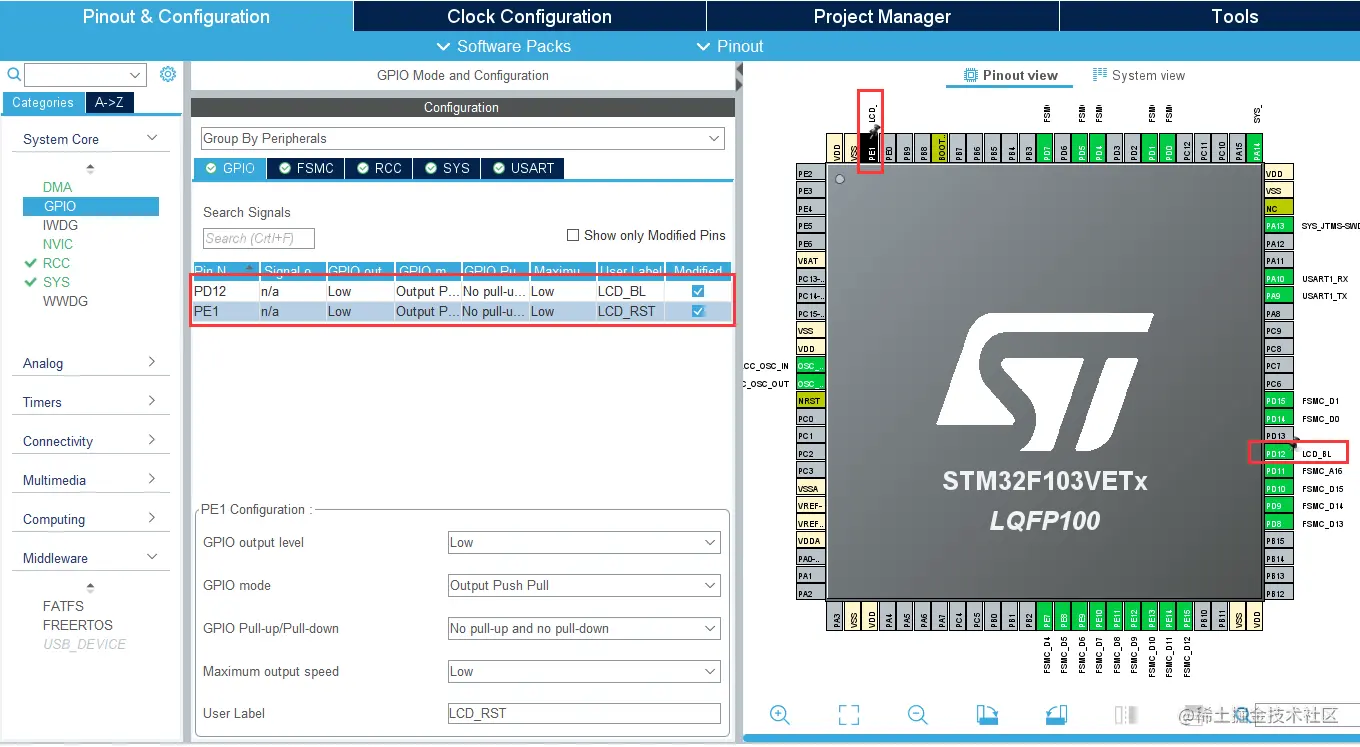Screen dimensions: 1360x747
Task: Click the PE2 pin on chip left side
Action: pyautogui.click(x=810, y=174)
